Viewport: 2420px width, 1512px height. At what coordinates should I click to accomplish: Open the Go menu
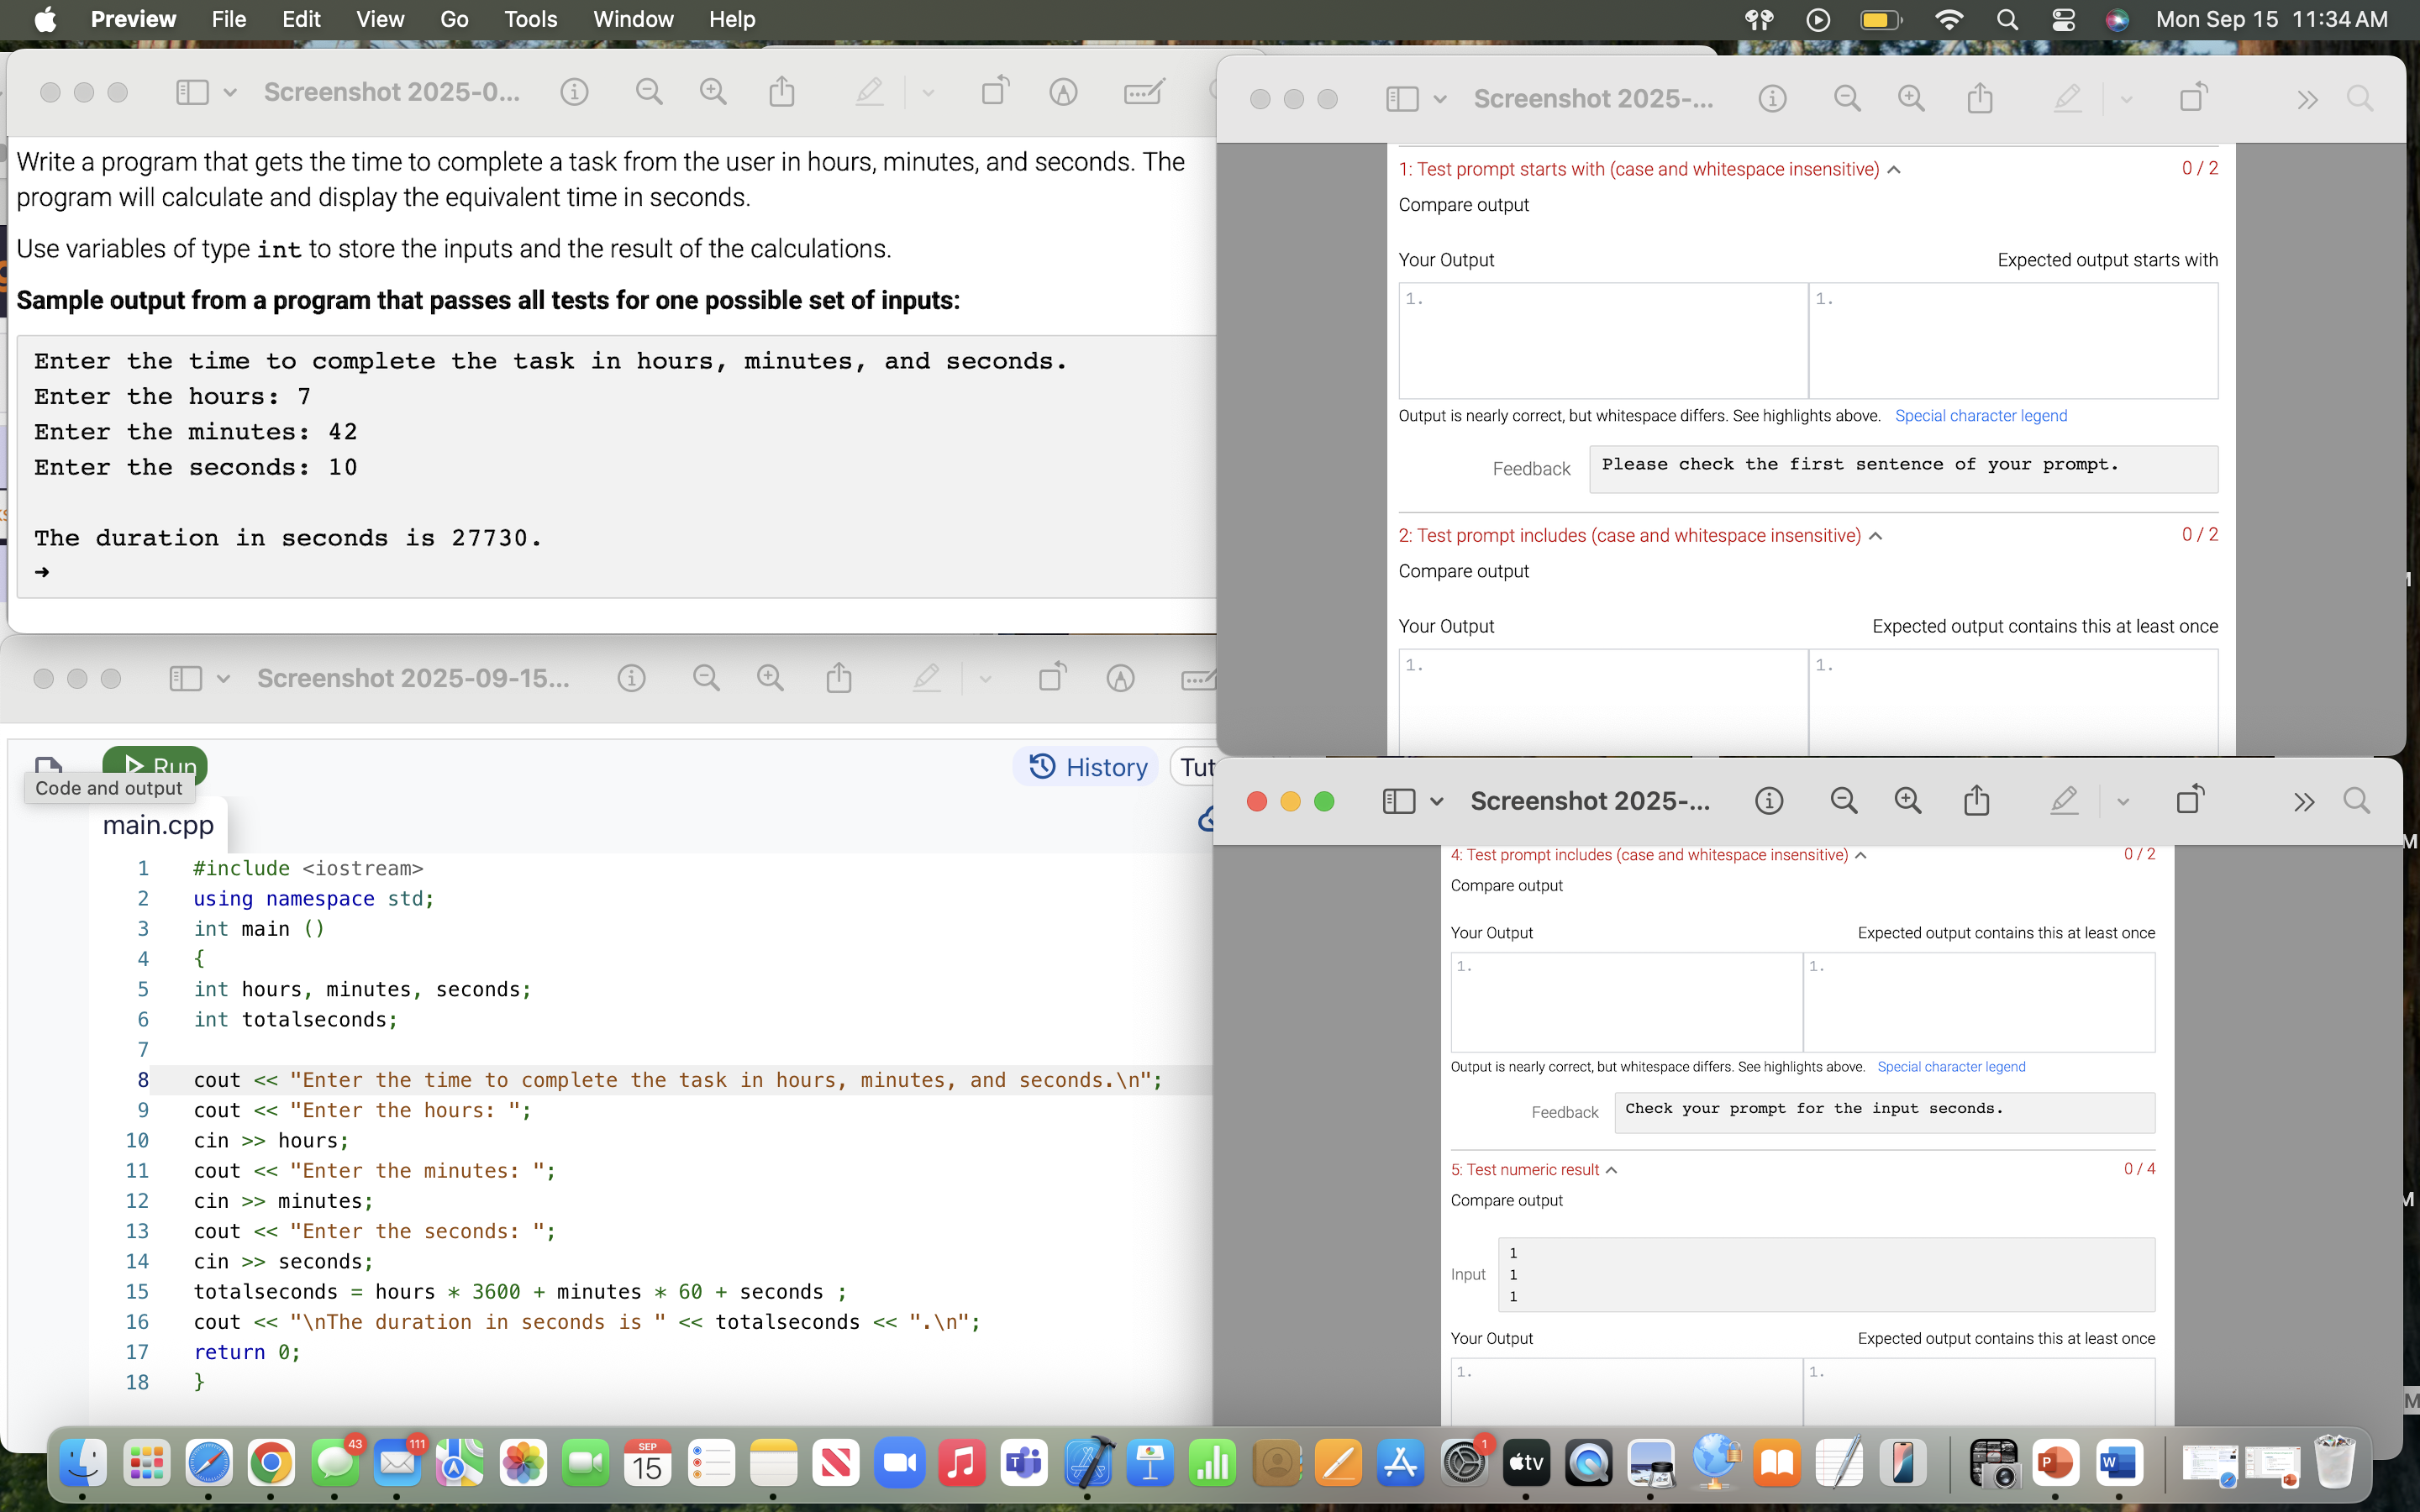[x=454, y=19]
